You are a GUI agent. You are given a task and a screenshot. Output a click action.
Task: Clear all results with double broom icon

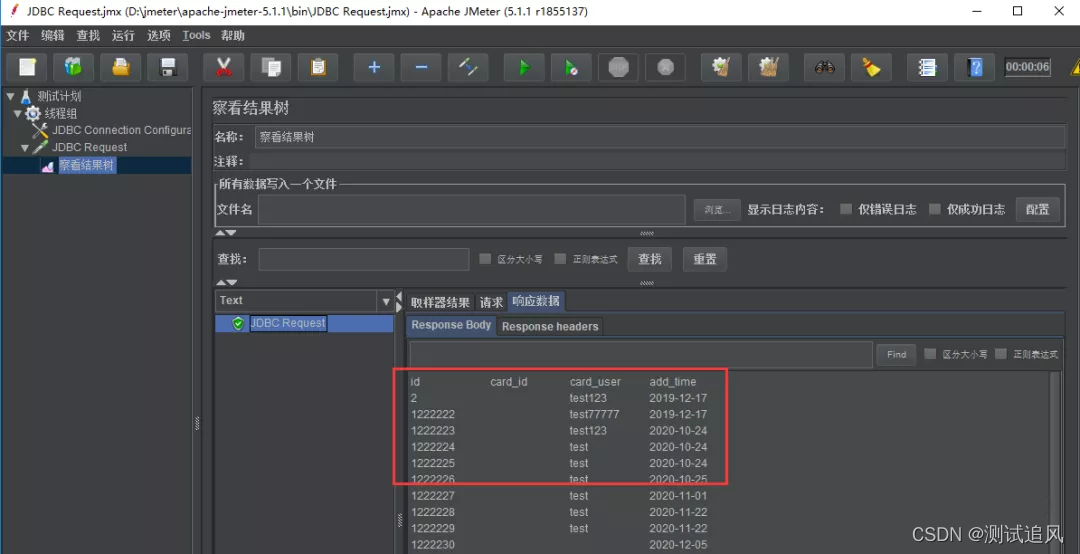768,67
